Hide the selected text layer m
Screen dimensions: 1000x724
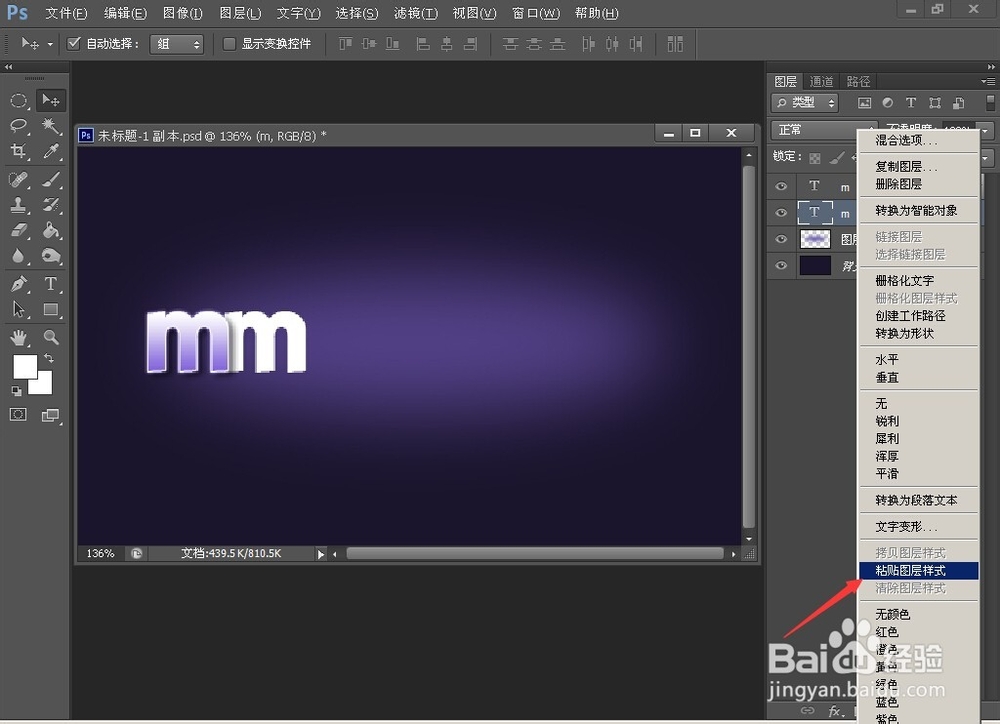(x=781, y=213)
